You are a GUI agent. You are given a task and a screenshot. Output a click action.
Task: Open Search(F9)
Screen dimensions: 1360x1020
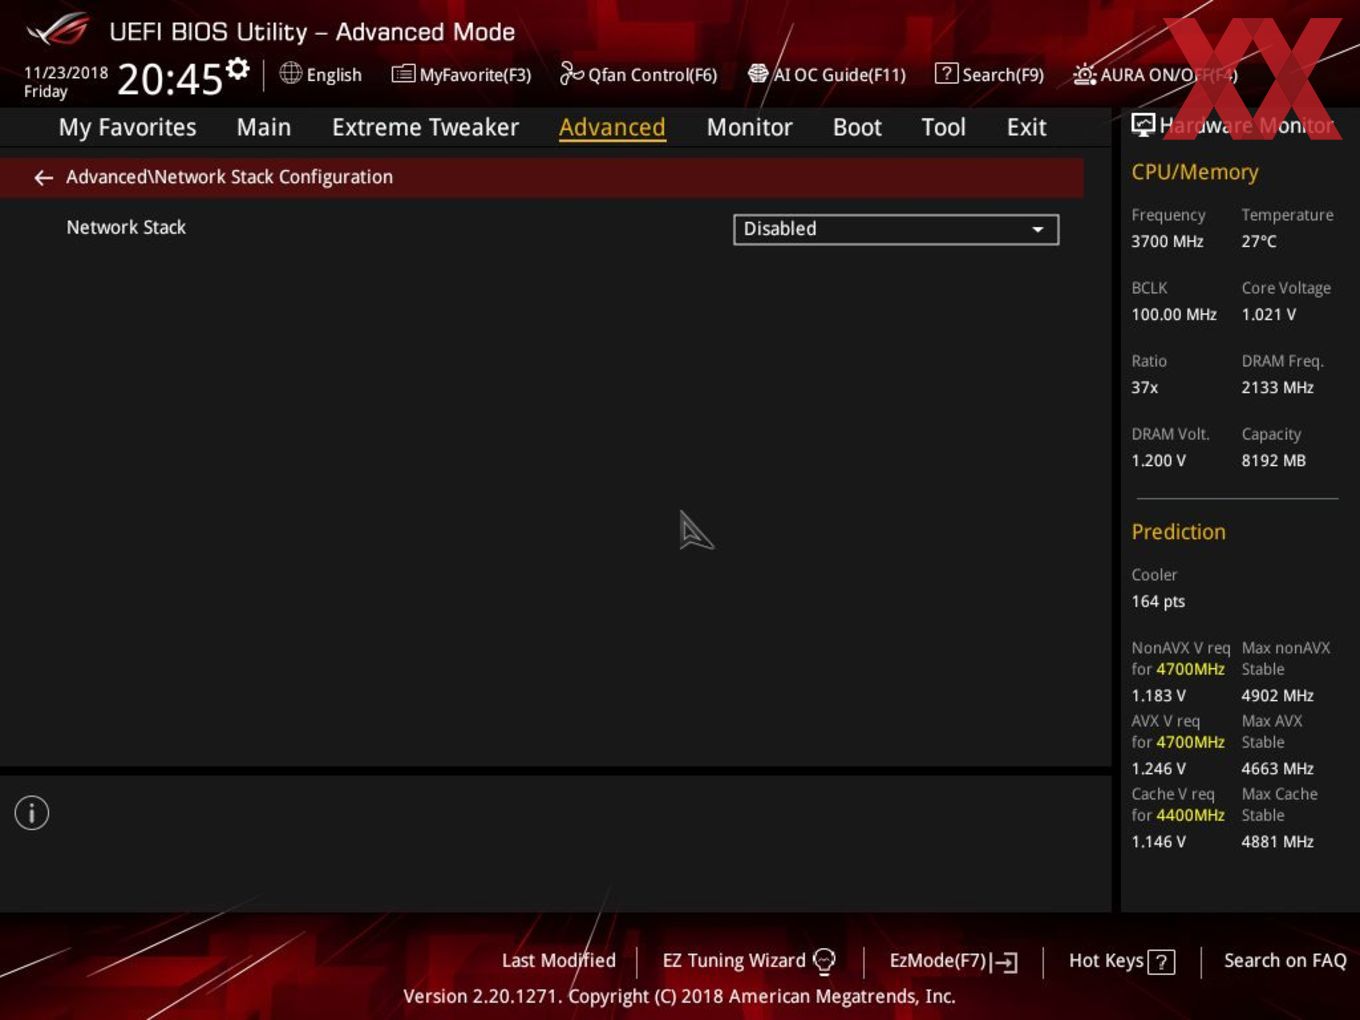point(1003,75)
